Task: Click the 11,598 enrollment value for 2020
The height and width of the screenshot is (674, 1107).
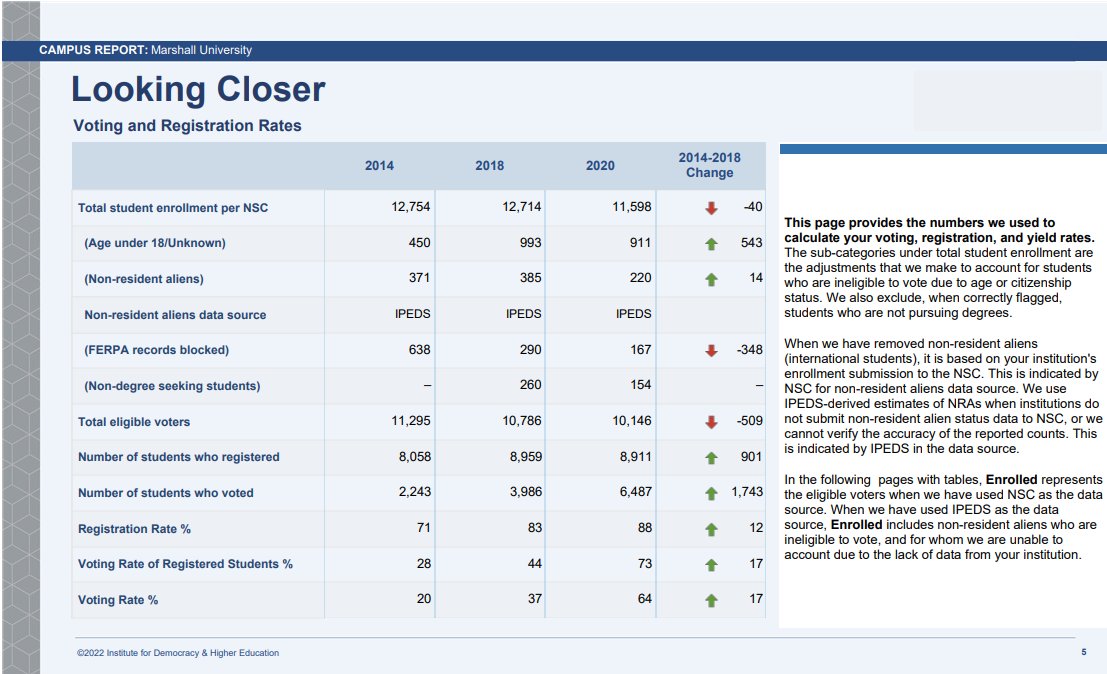Action: (x=632, y=207)
